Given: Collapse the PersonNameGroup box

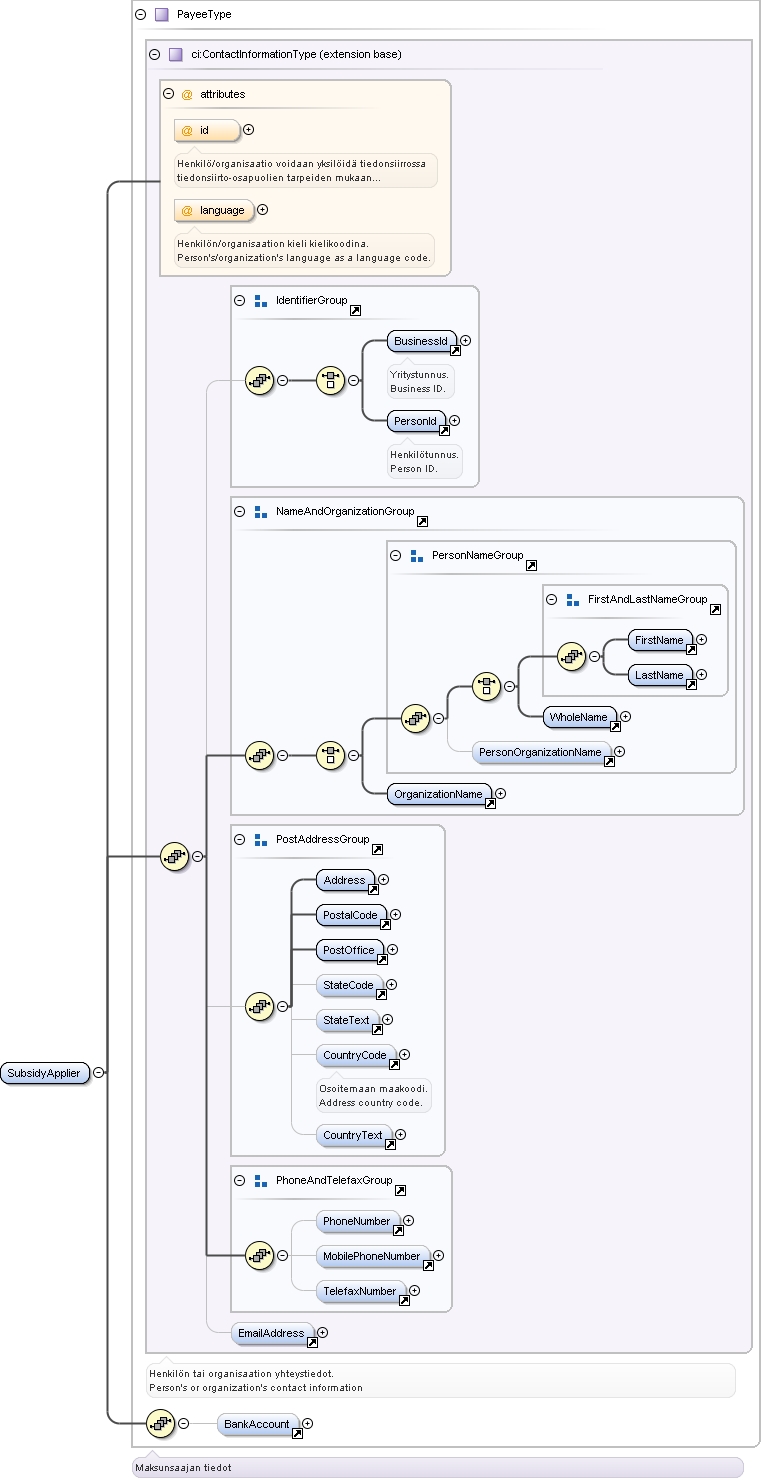Looking at the screenshot, I should pos(395,555).
